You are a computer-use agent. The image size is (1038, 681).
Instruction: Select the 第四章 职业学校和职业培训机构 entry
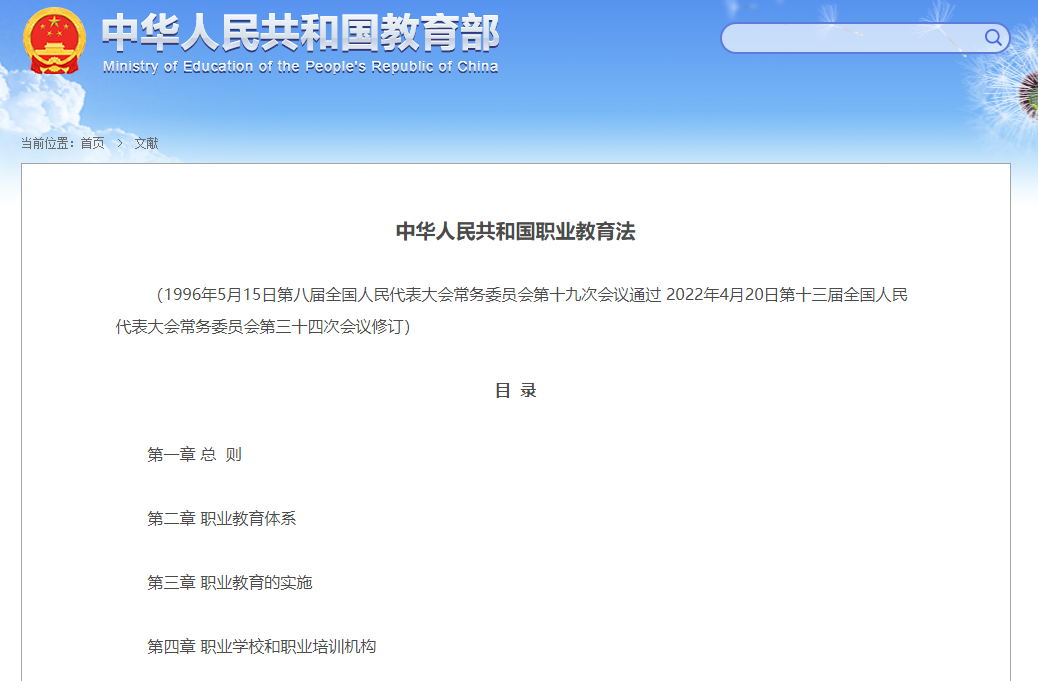[261, 647]
